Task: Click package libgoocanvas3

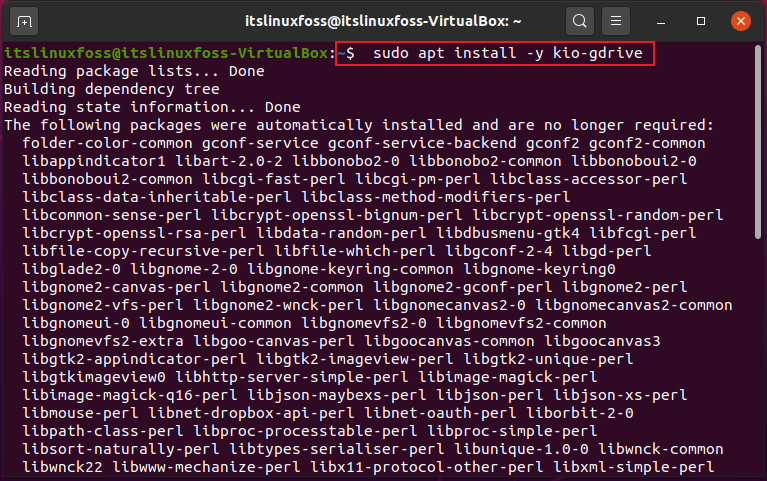Action: [x=603, y=341]
